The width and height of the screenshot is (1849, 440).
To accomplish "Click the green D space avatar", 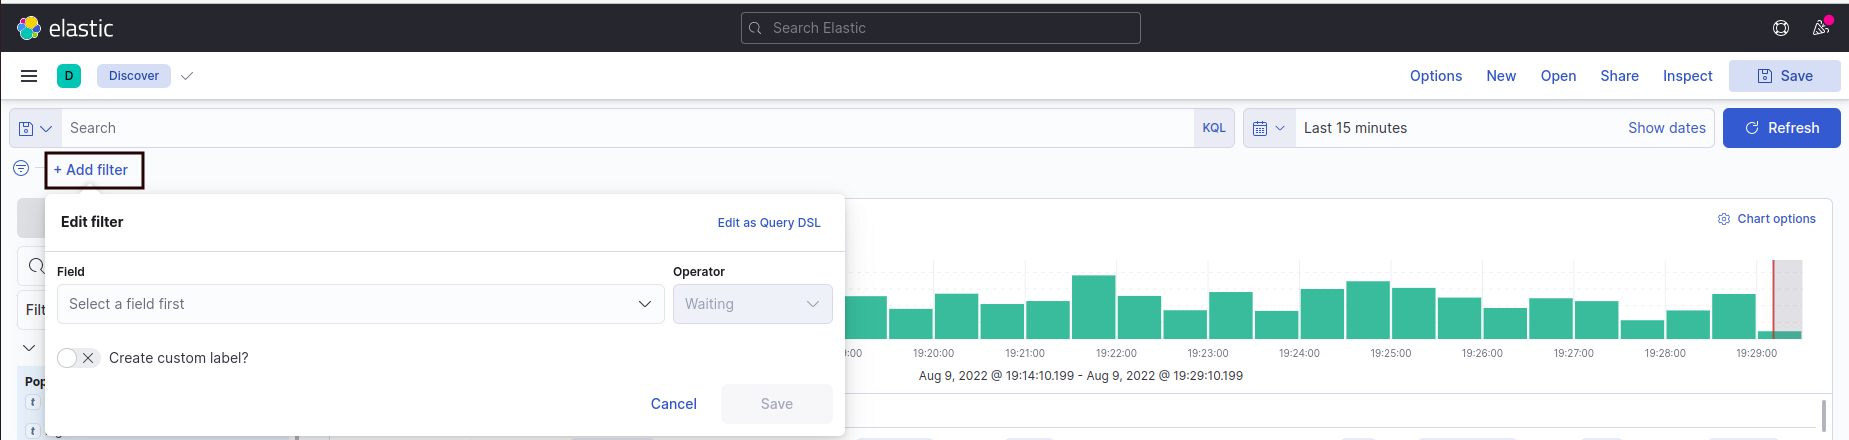I will pos(69,76).
